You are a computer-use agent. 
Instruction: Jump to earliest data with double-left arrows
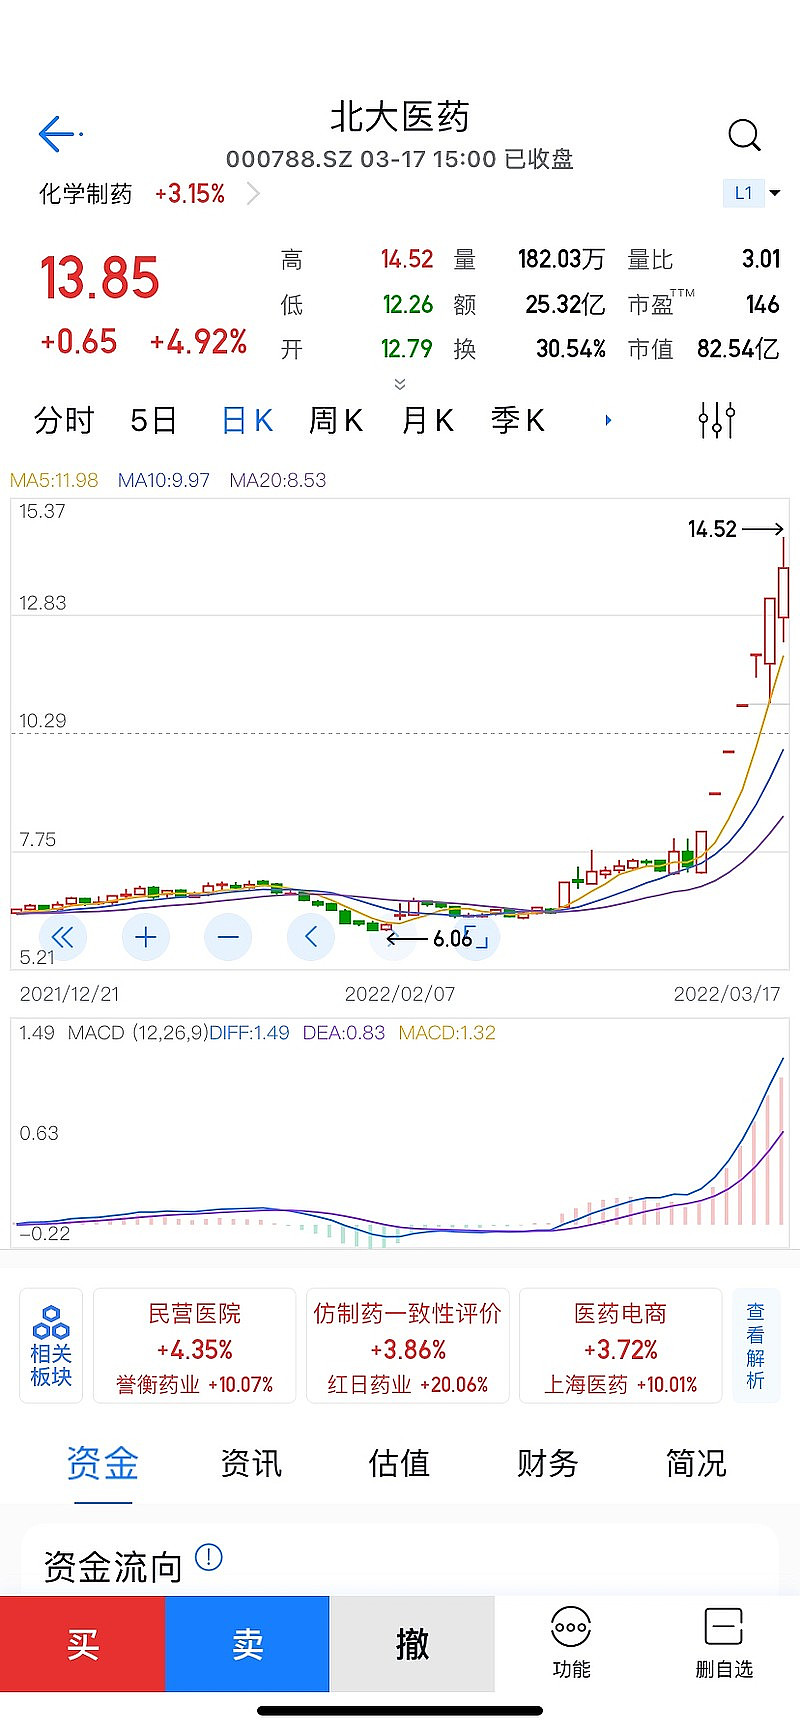[62, 937]
